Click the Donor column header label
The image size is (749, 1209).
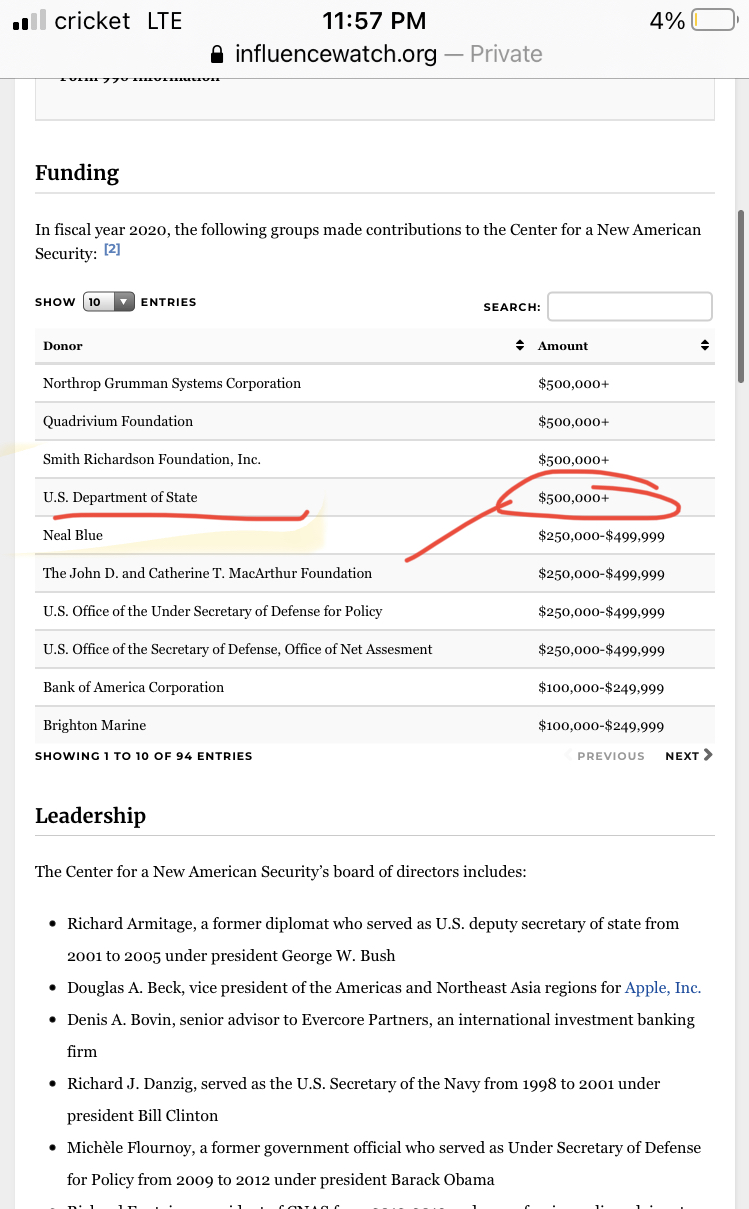click(x=63, y=345)
